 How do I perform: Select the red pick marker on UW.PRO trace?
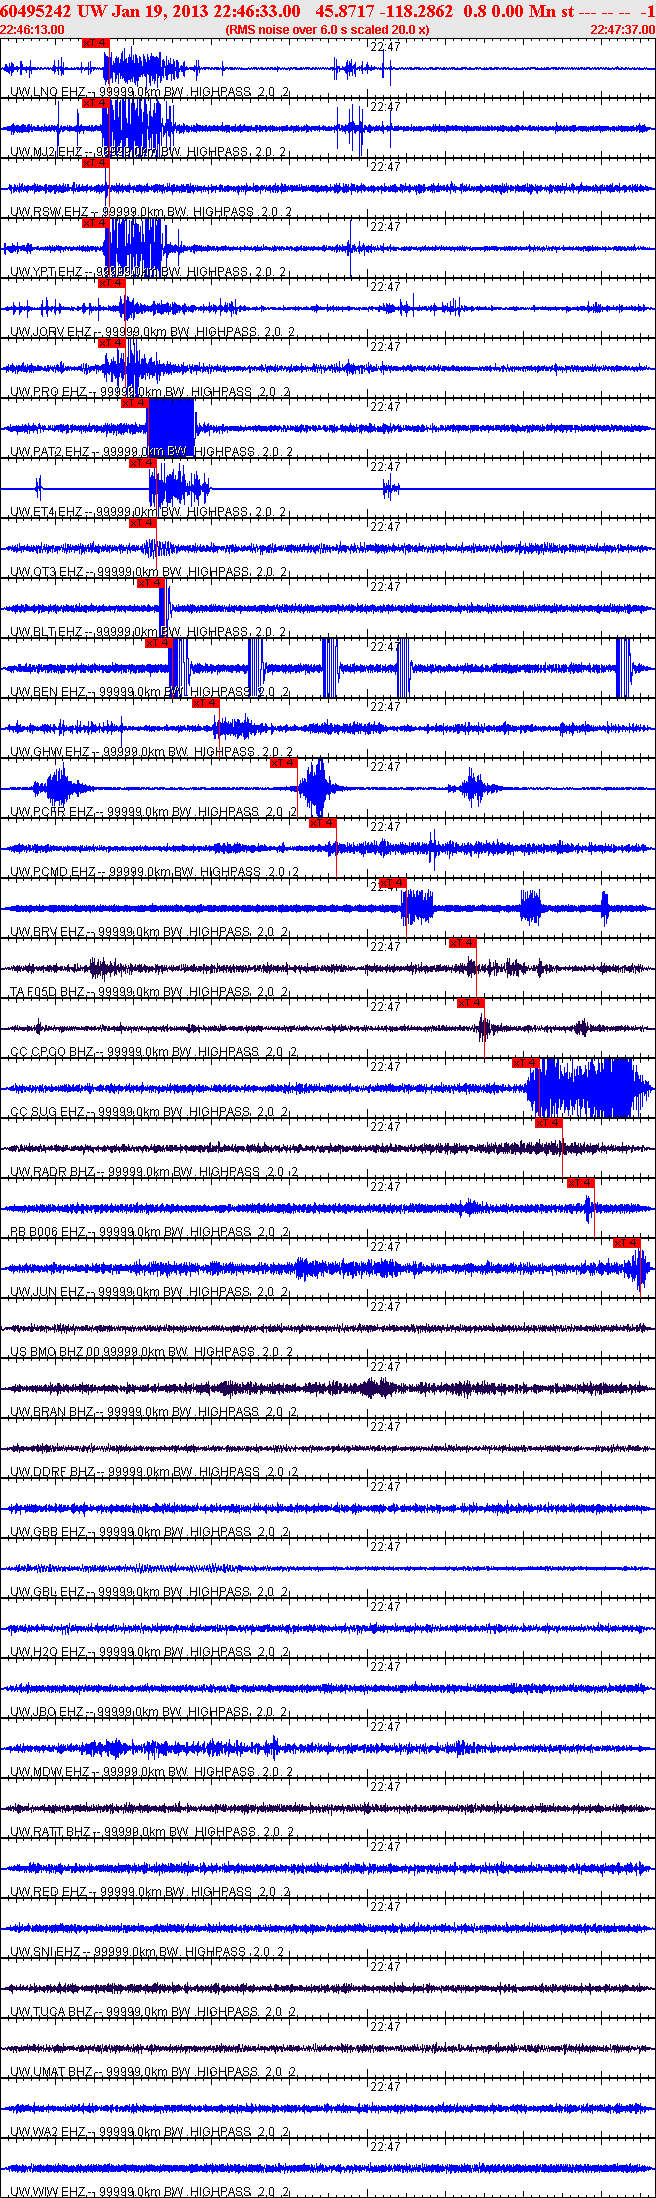[111, 343]
